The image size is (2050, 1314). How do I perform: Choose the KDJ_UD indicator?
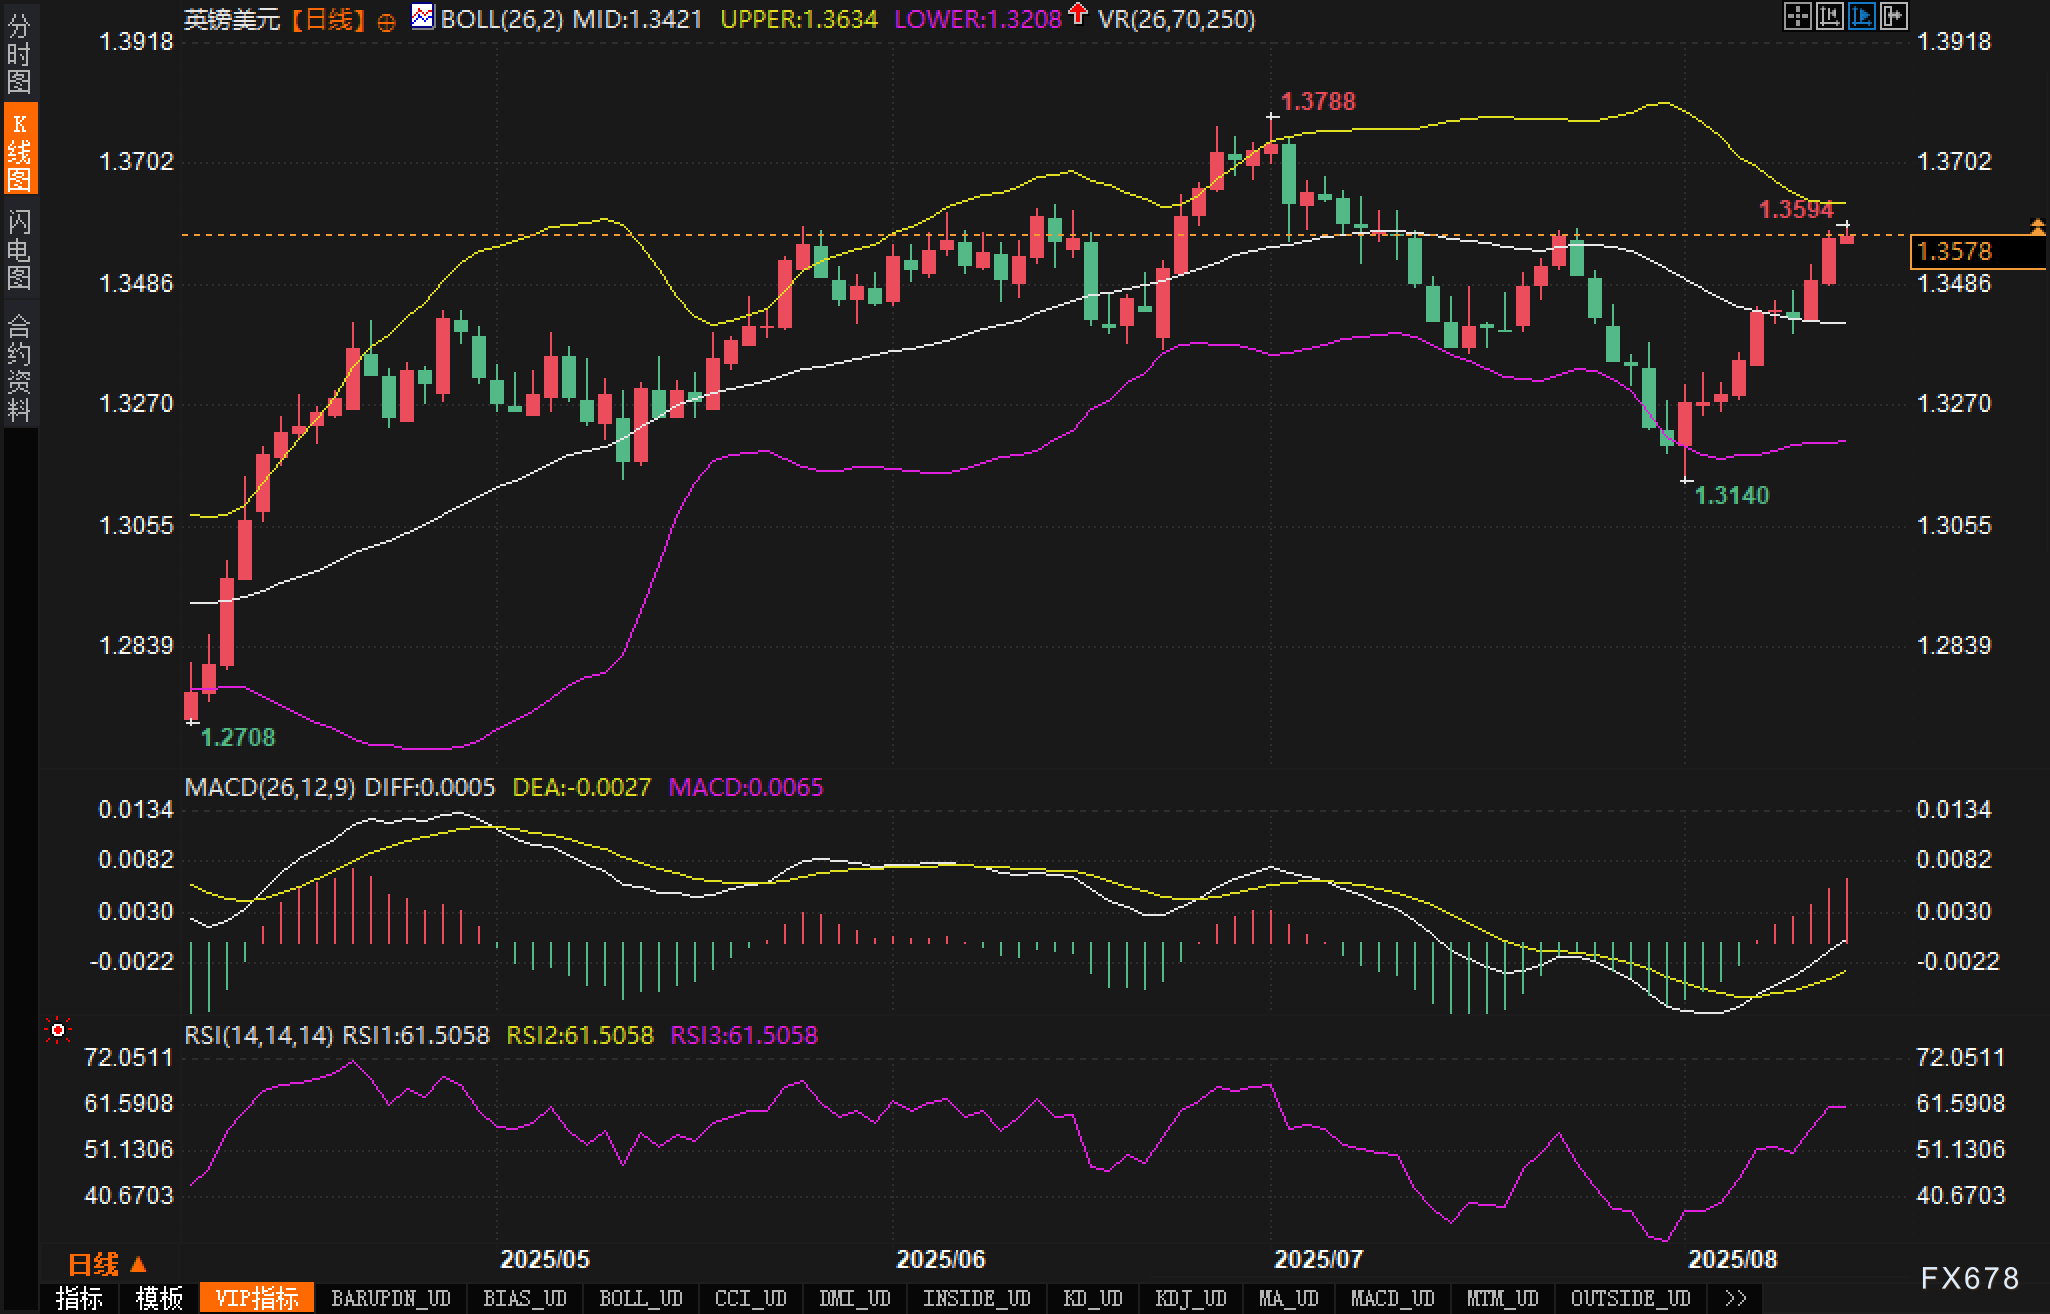pyautogui.click(x=1190, y=1298)
